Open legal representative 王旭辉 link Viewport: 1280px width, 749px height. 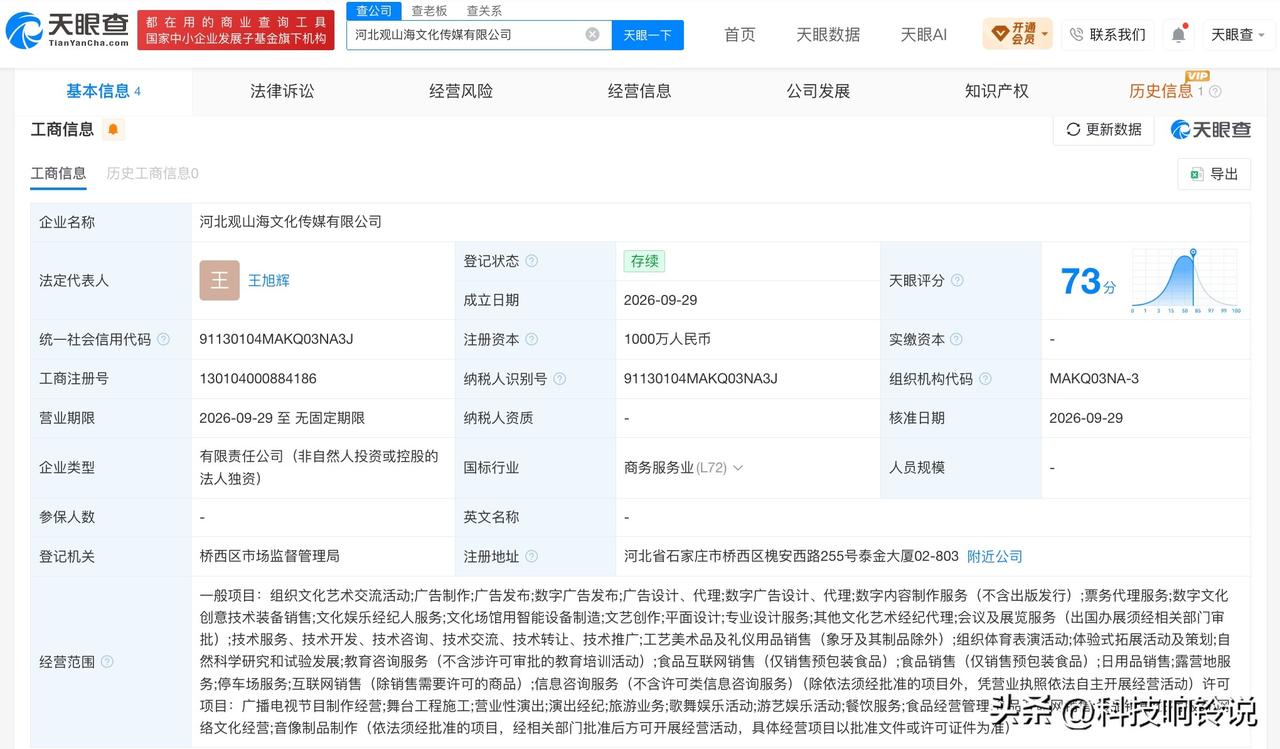[269, 280]
